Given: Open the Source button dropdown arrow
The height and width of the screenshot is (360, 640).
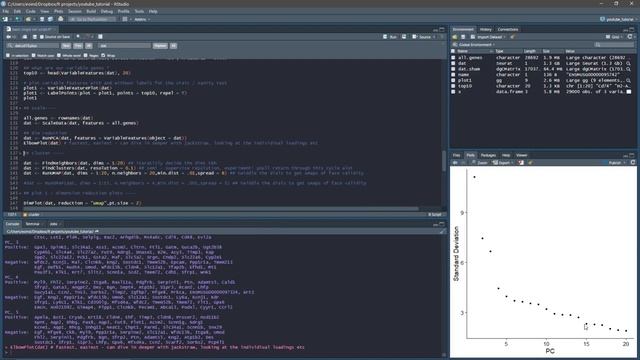Looking at the screenshot, I should click(x=433, y=37).
